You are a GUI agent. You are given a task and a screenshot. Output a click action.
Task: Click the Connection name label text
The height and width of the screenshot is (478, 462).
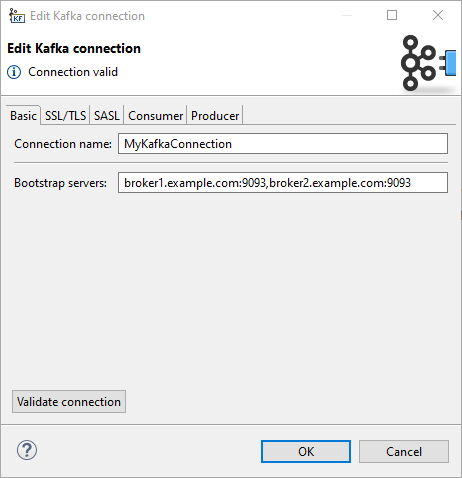(63, 144)
